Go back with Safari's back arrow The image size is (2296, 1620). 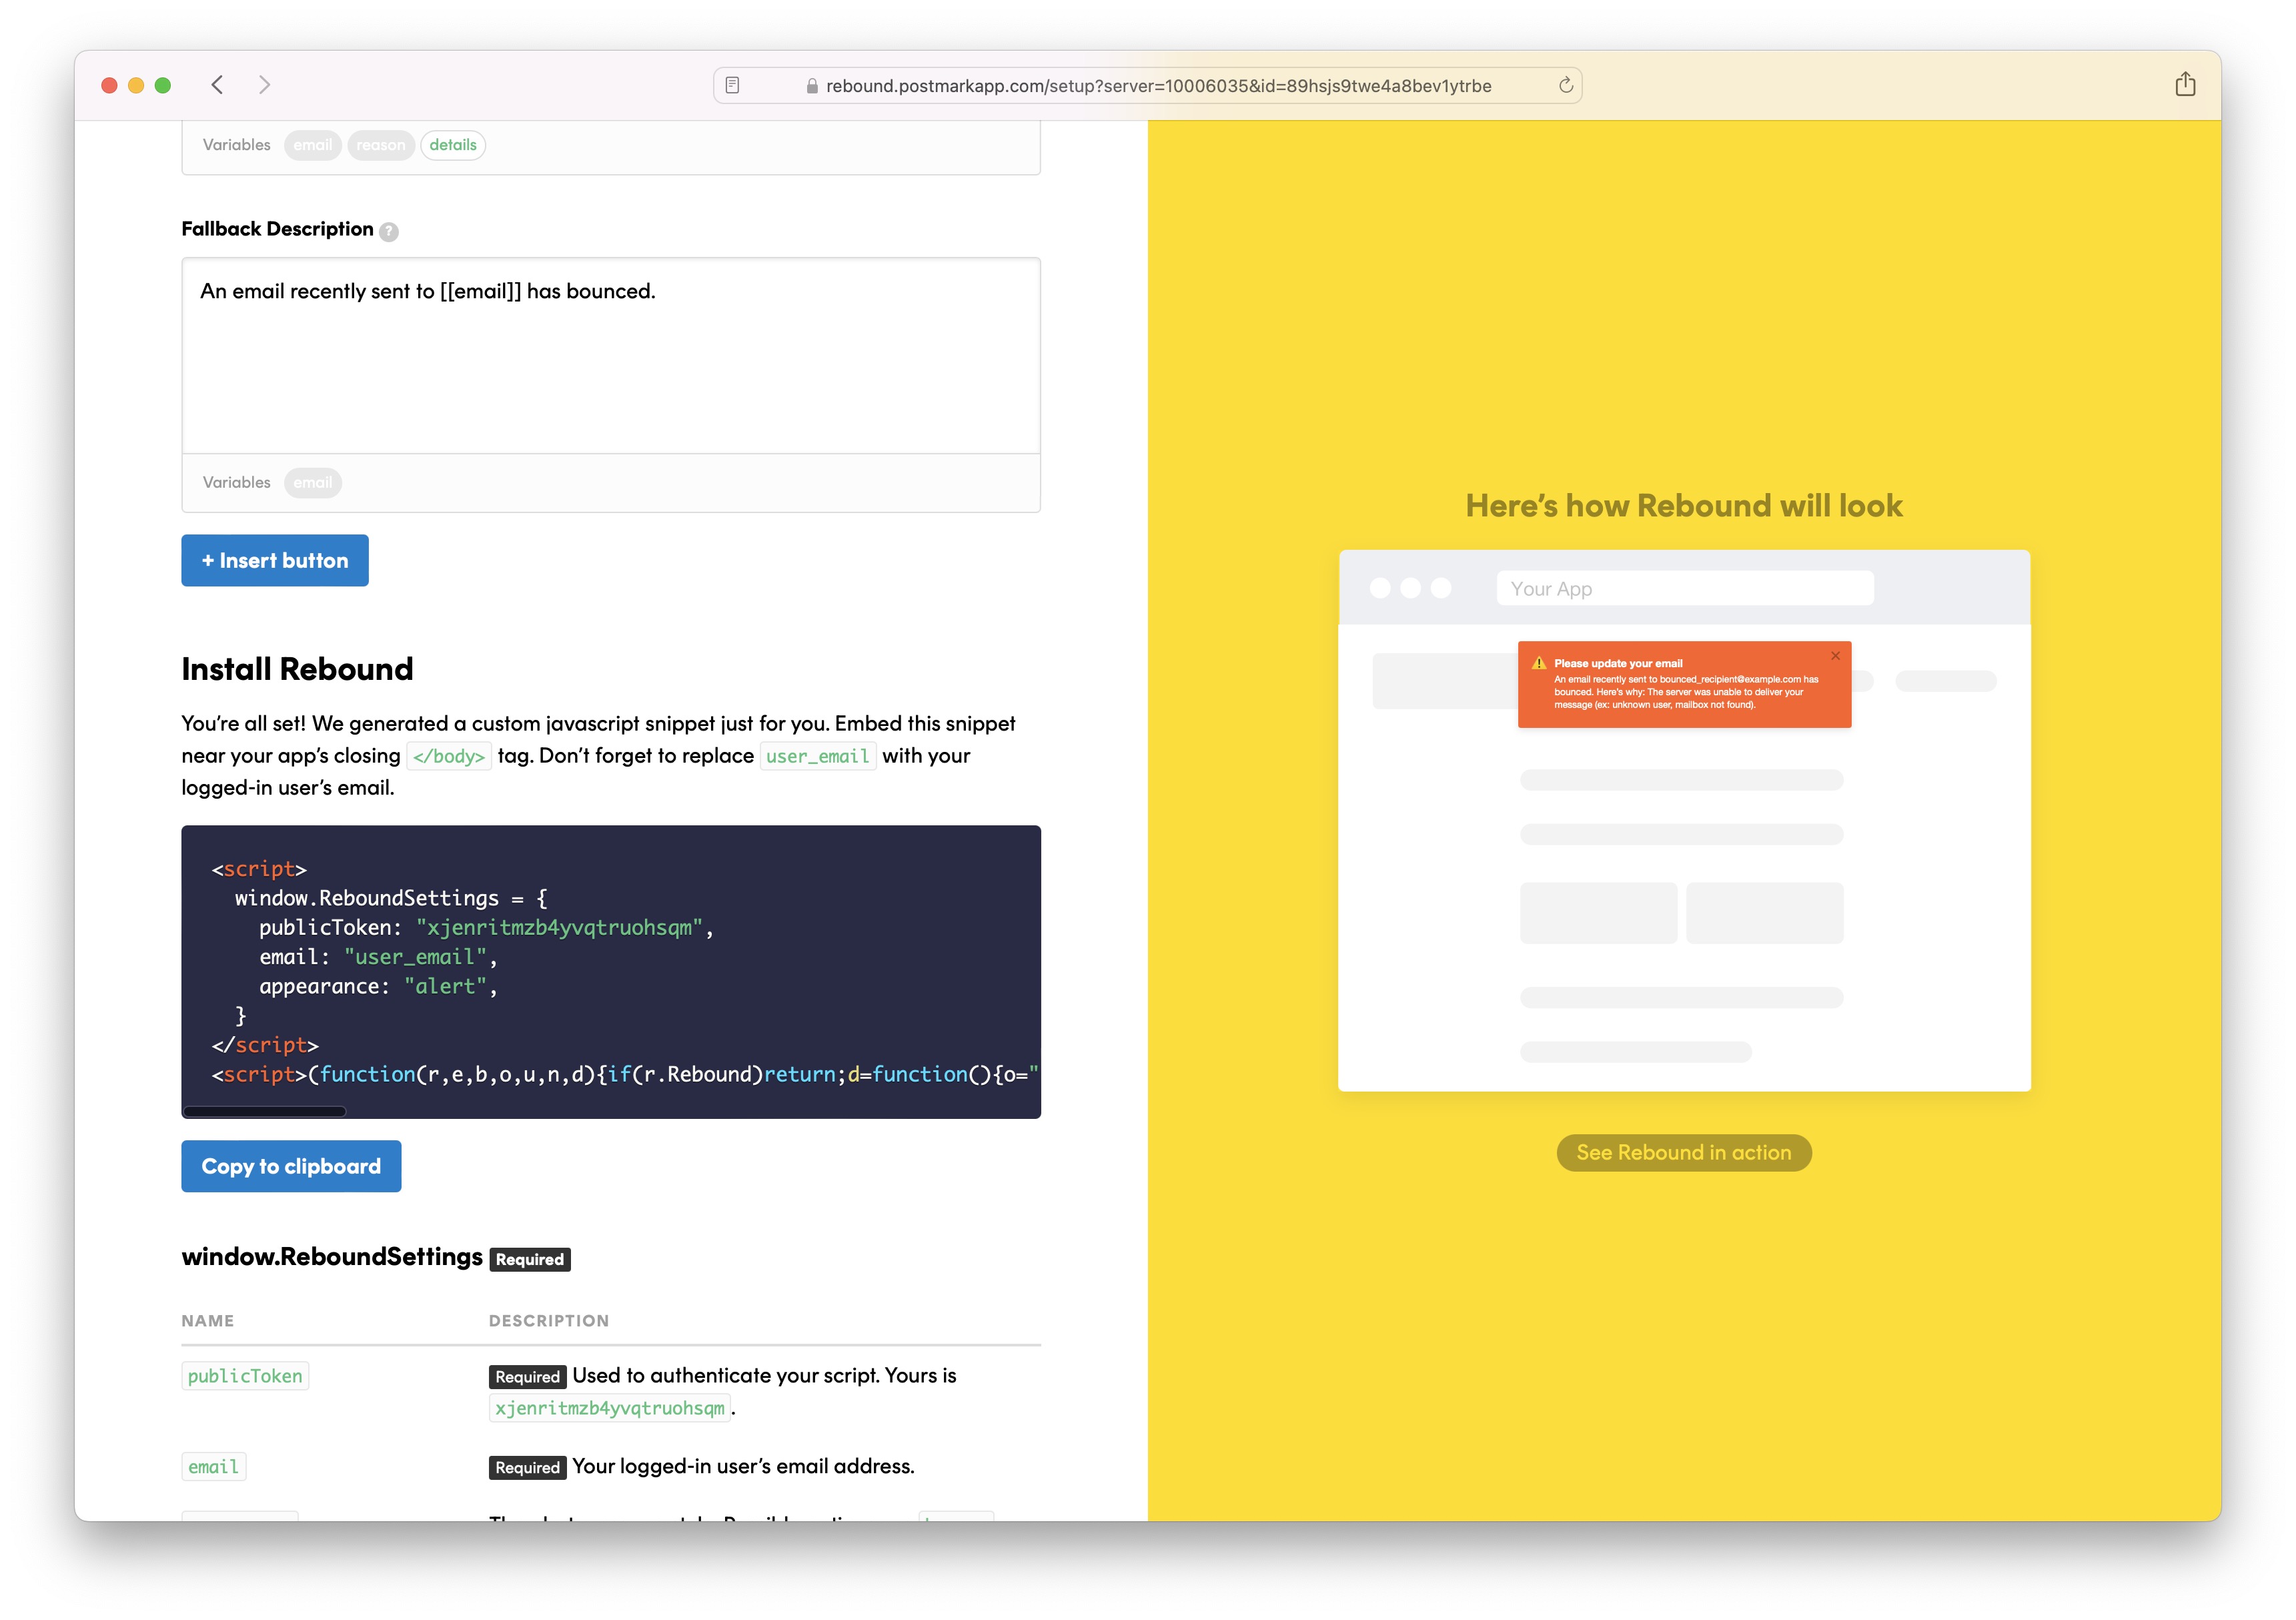pyautogui.click(x=217, y=85)
